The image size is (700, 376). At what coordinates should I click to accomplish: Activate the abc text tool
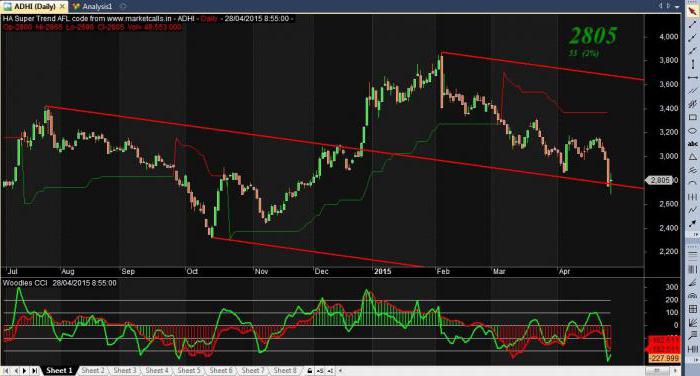tap(692, 144)
